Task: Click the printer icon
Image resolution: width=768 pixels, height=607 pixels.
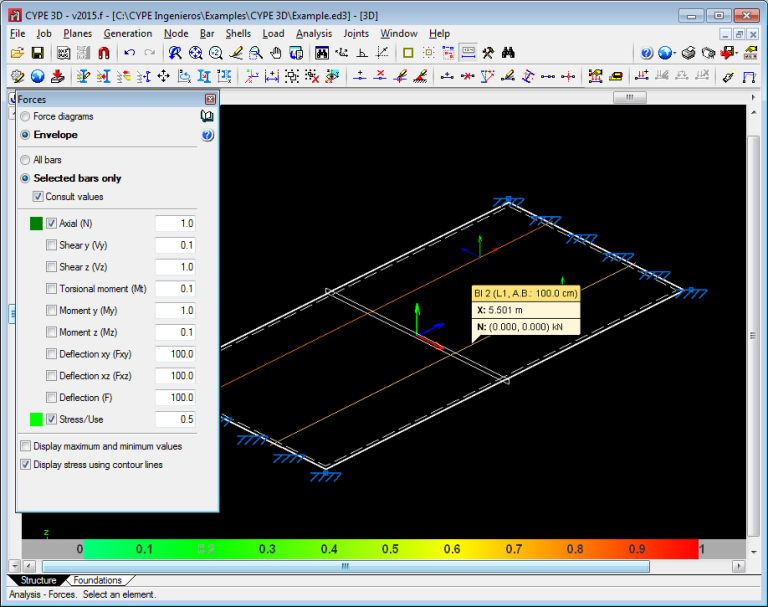Action: click(x=688, y=53)
